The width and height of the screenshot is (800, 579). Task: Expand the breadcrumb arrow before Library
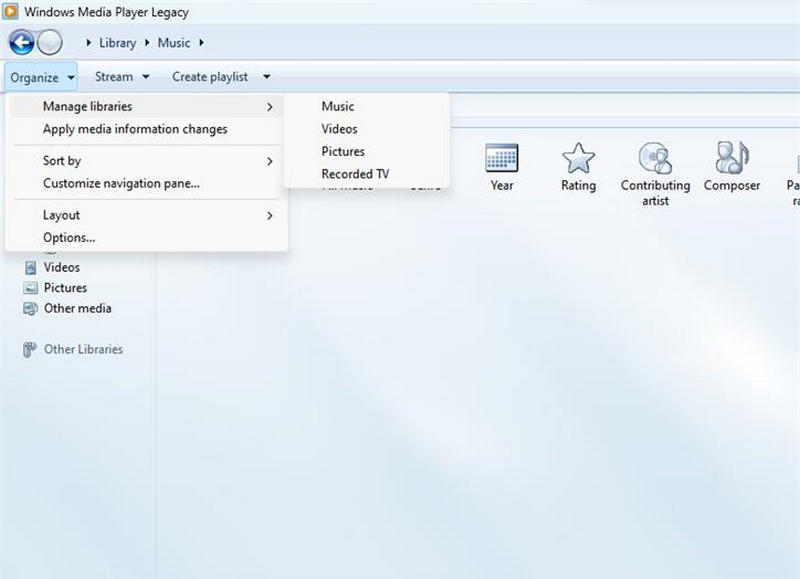(x=89, y=43)
